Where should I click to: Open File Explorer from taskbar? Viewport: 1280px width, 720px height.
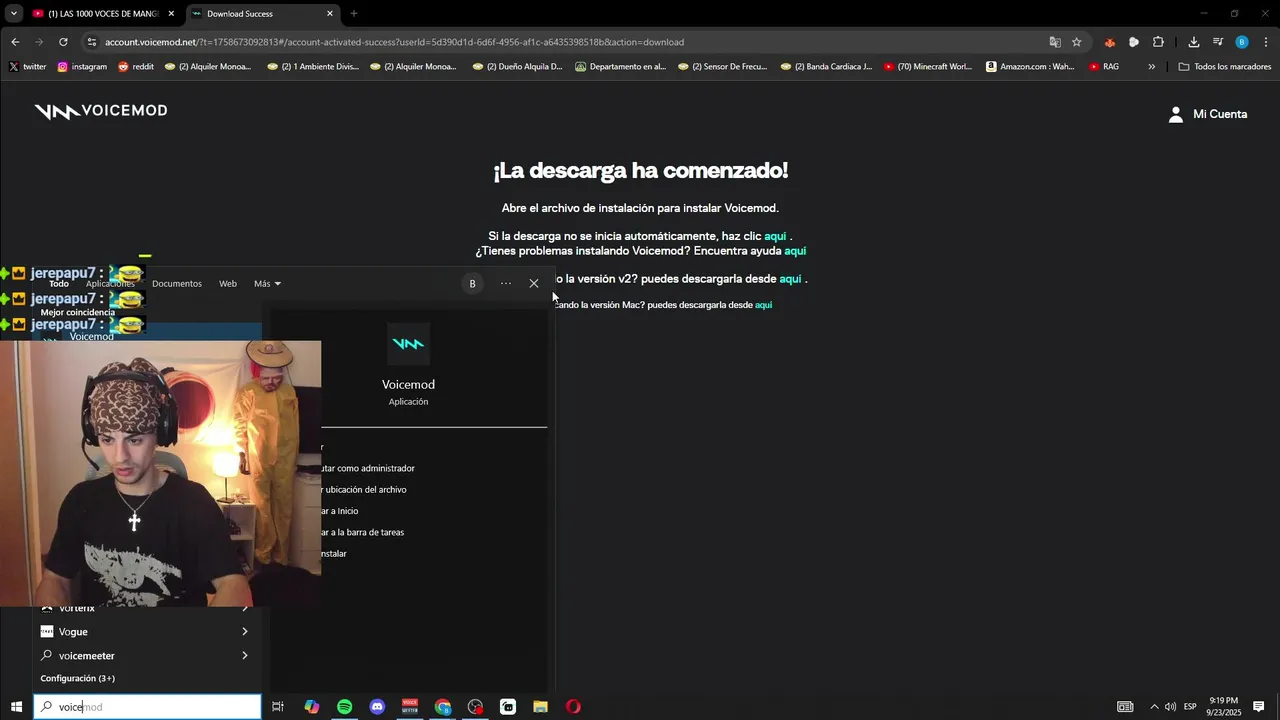pyautogui.click(x=540, y=707)
